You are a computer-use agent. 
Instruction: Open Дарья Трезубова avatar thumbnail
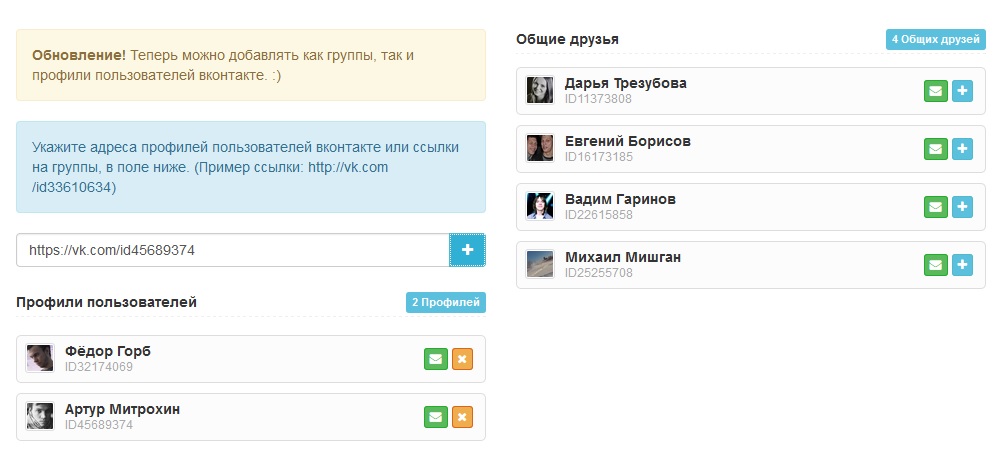(x=540, y=90)
